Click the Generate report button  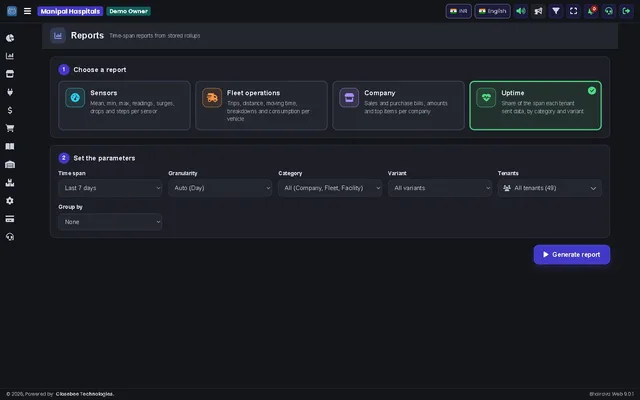coord(572,255)
